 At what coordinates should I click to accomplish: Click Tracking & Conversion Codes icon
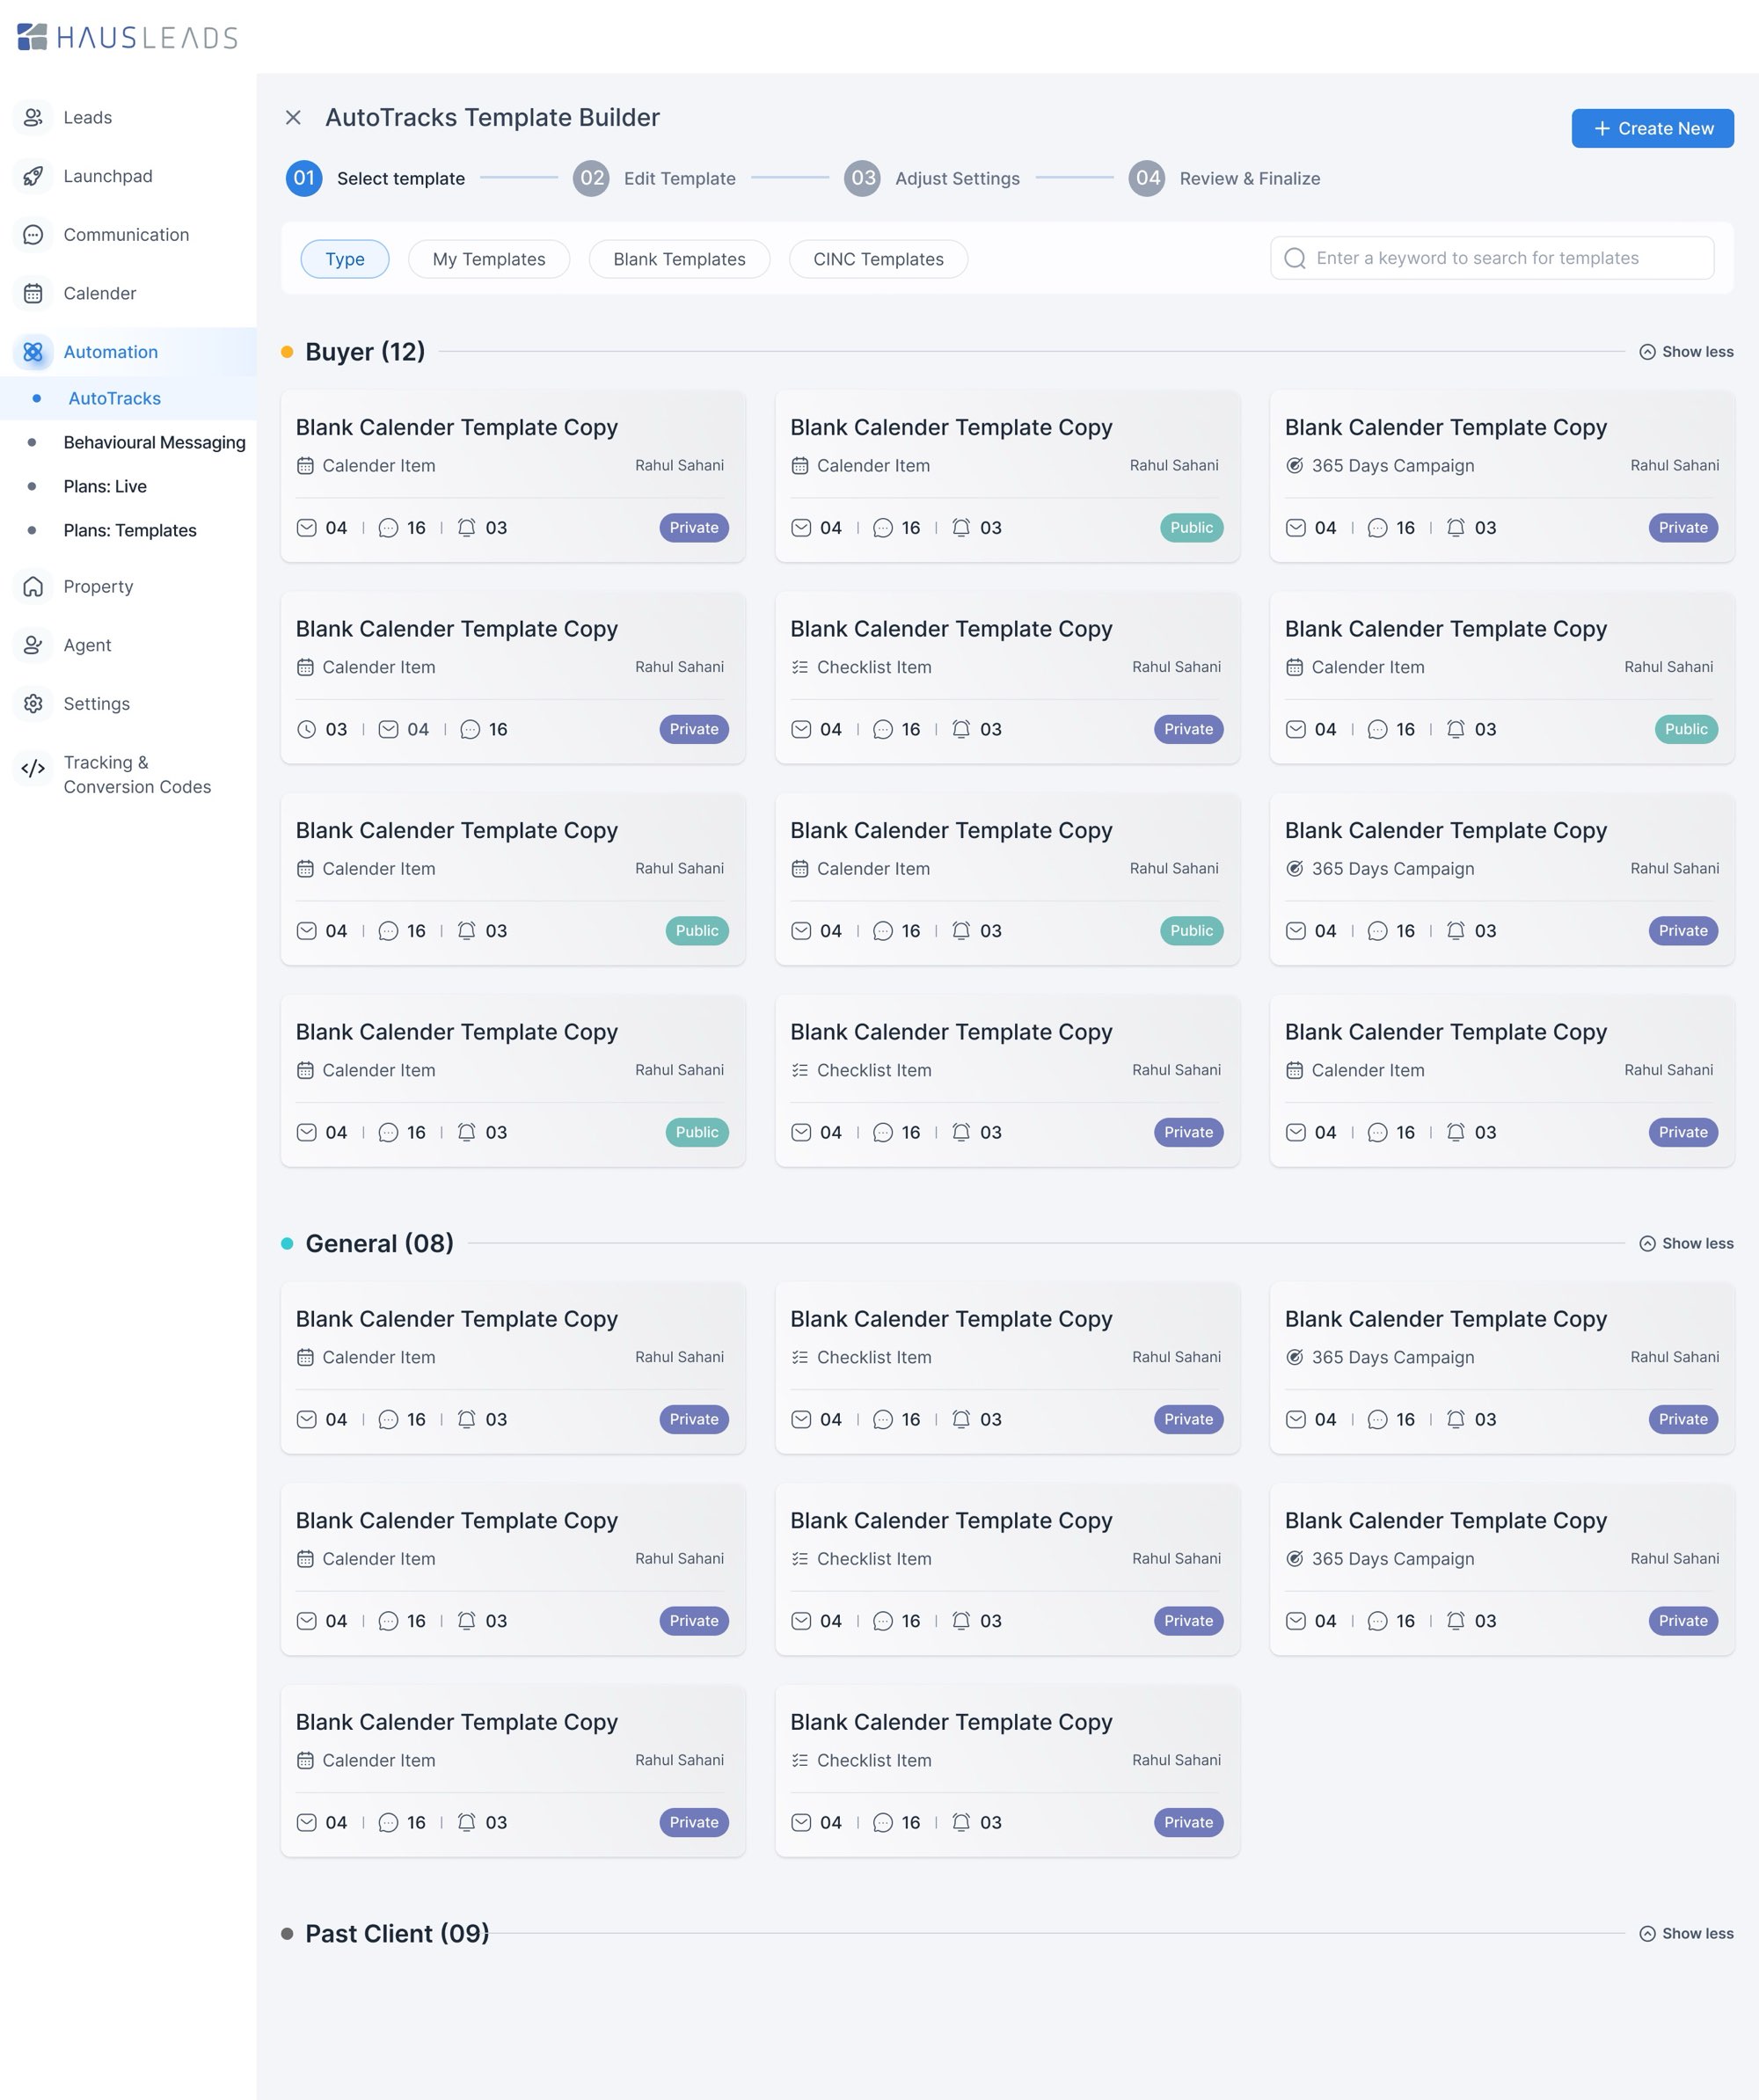tap(33, 768)
